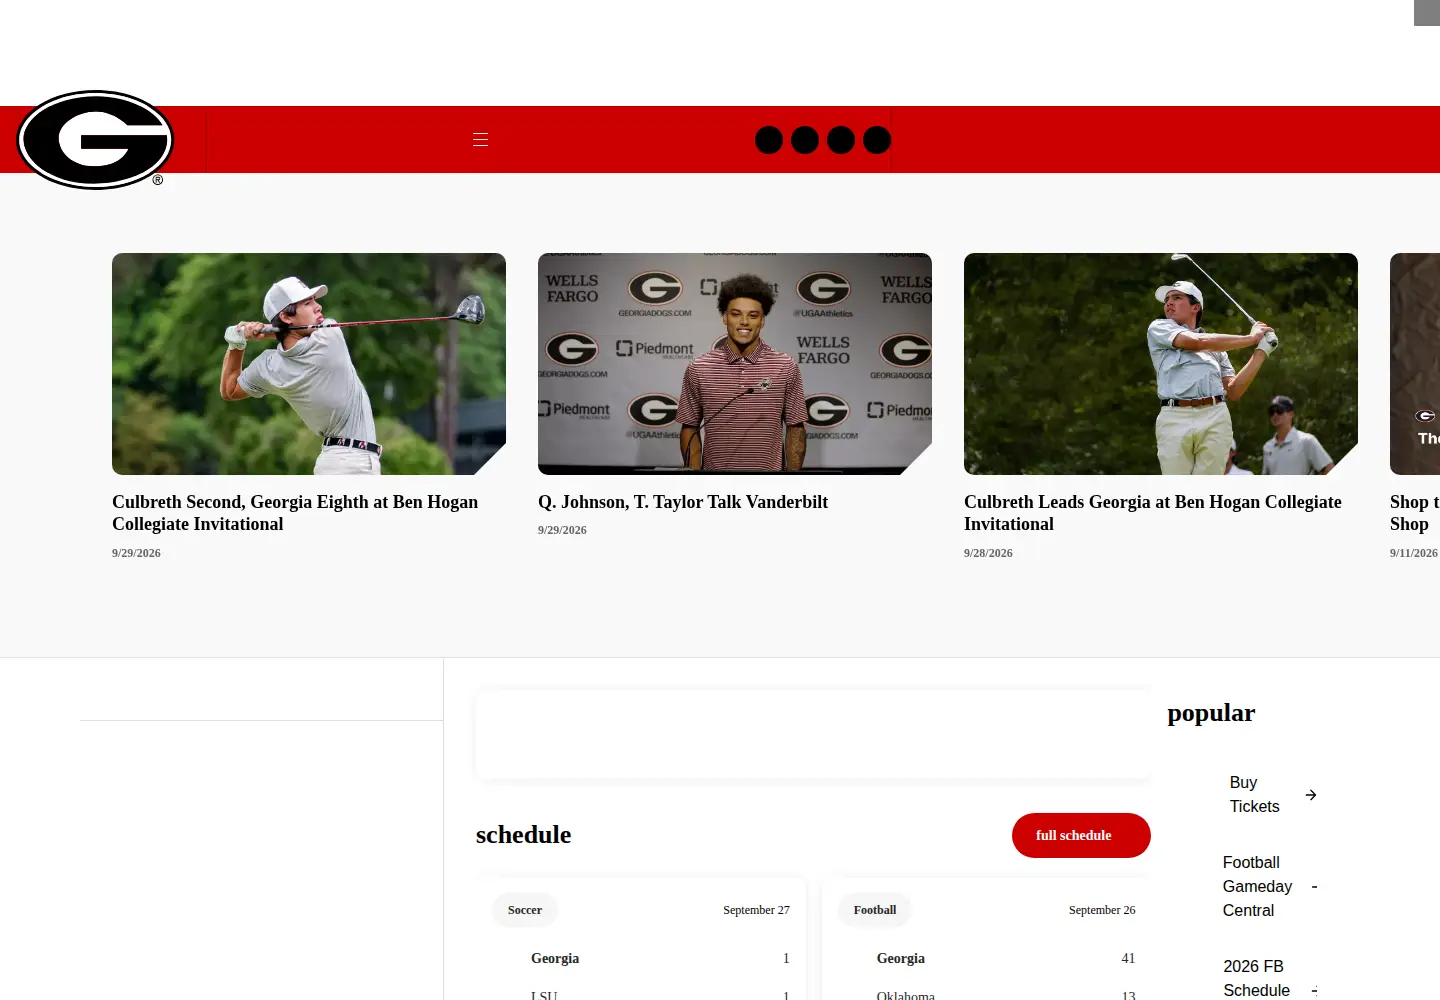Open Football Gameday Central link

click(x=1257, y=886)
